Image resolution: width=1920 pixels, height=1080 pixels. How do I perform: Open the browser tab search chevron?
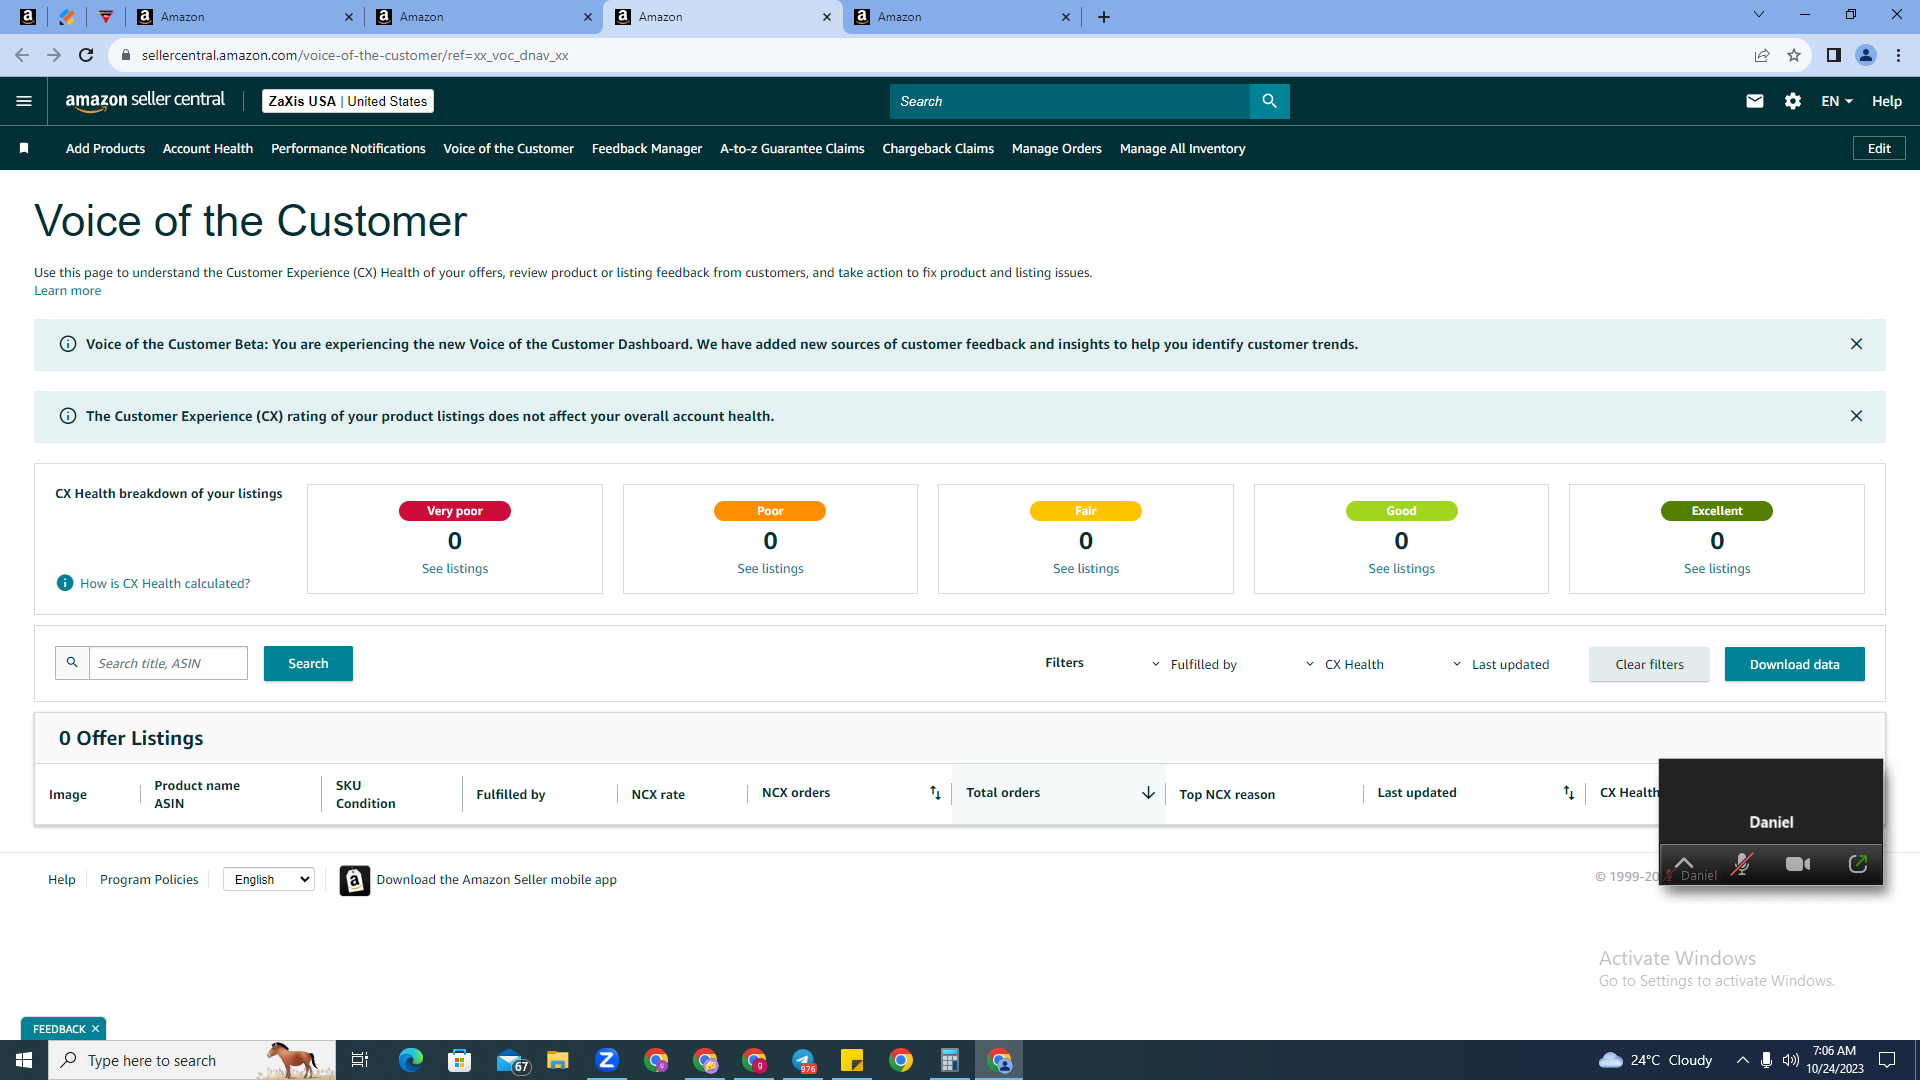pos(1759,15)
